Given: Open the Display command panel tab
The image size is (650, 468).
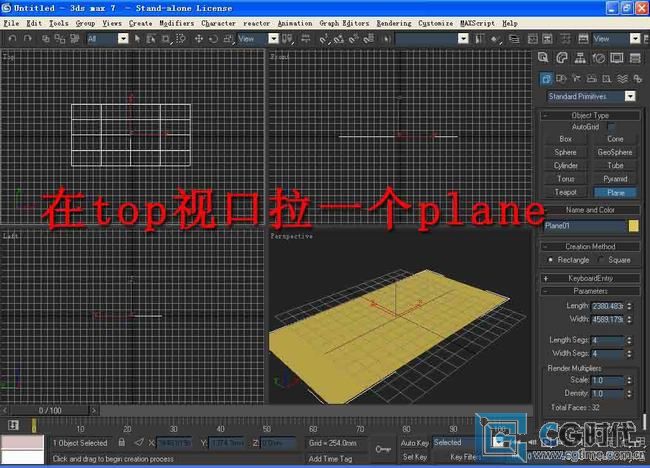Looking at the screenshot, I should (617, 58).
